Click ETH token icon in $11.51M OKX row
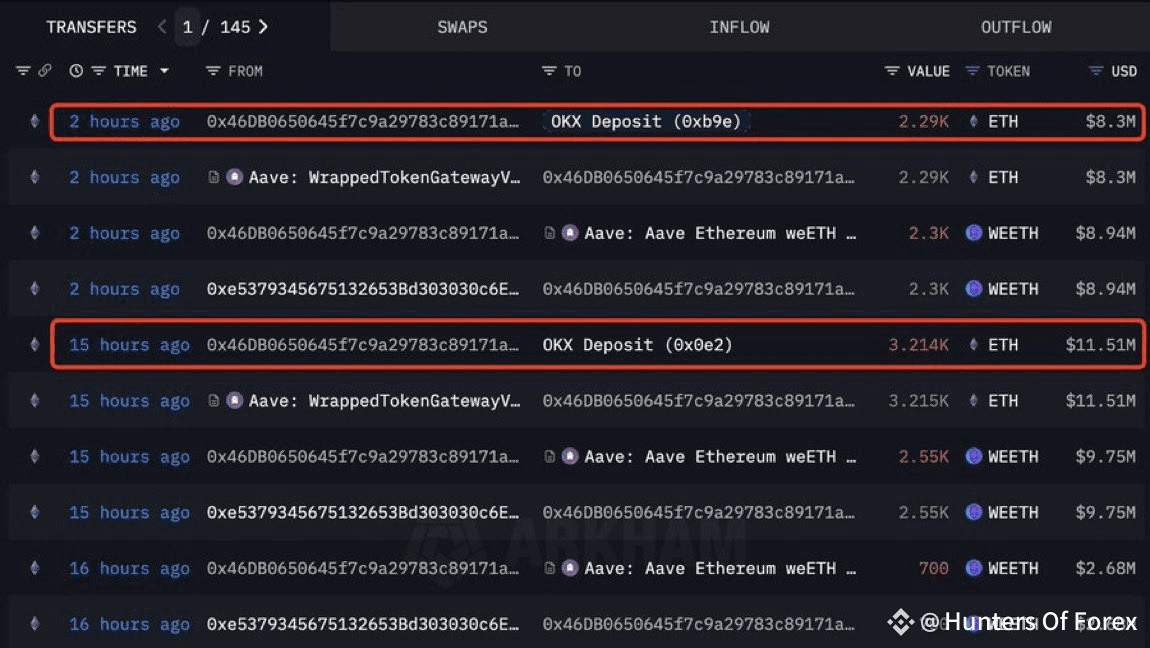This screenshot has height=648, width=1150. pos(974,345)
